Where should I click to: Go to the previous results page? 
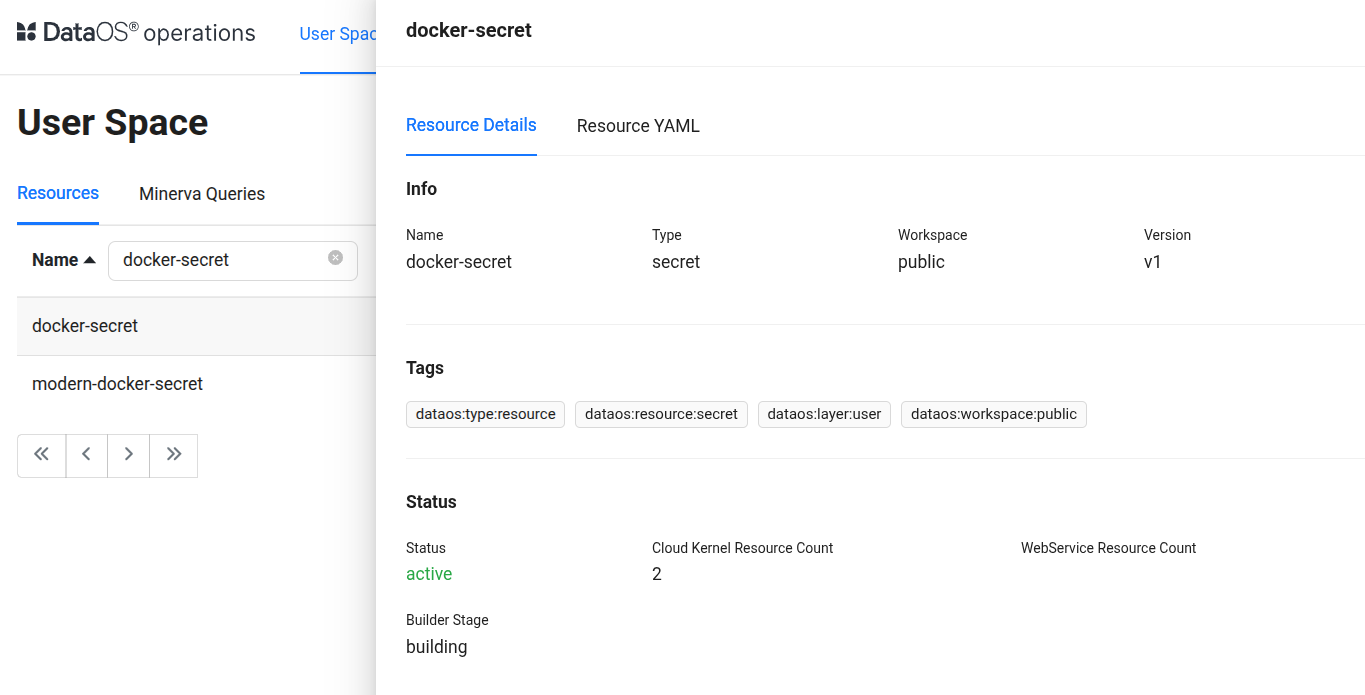[87, 455]
